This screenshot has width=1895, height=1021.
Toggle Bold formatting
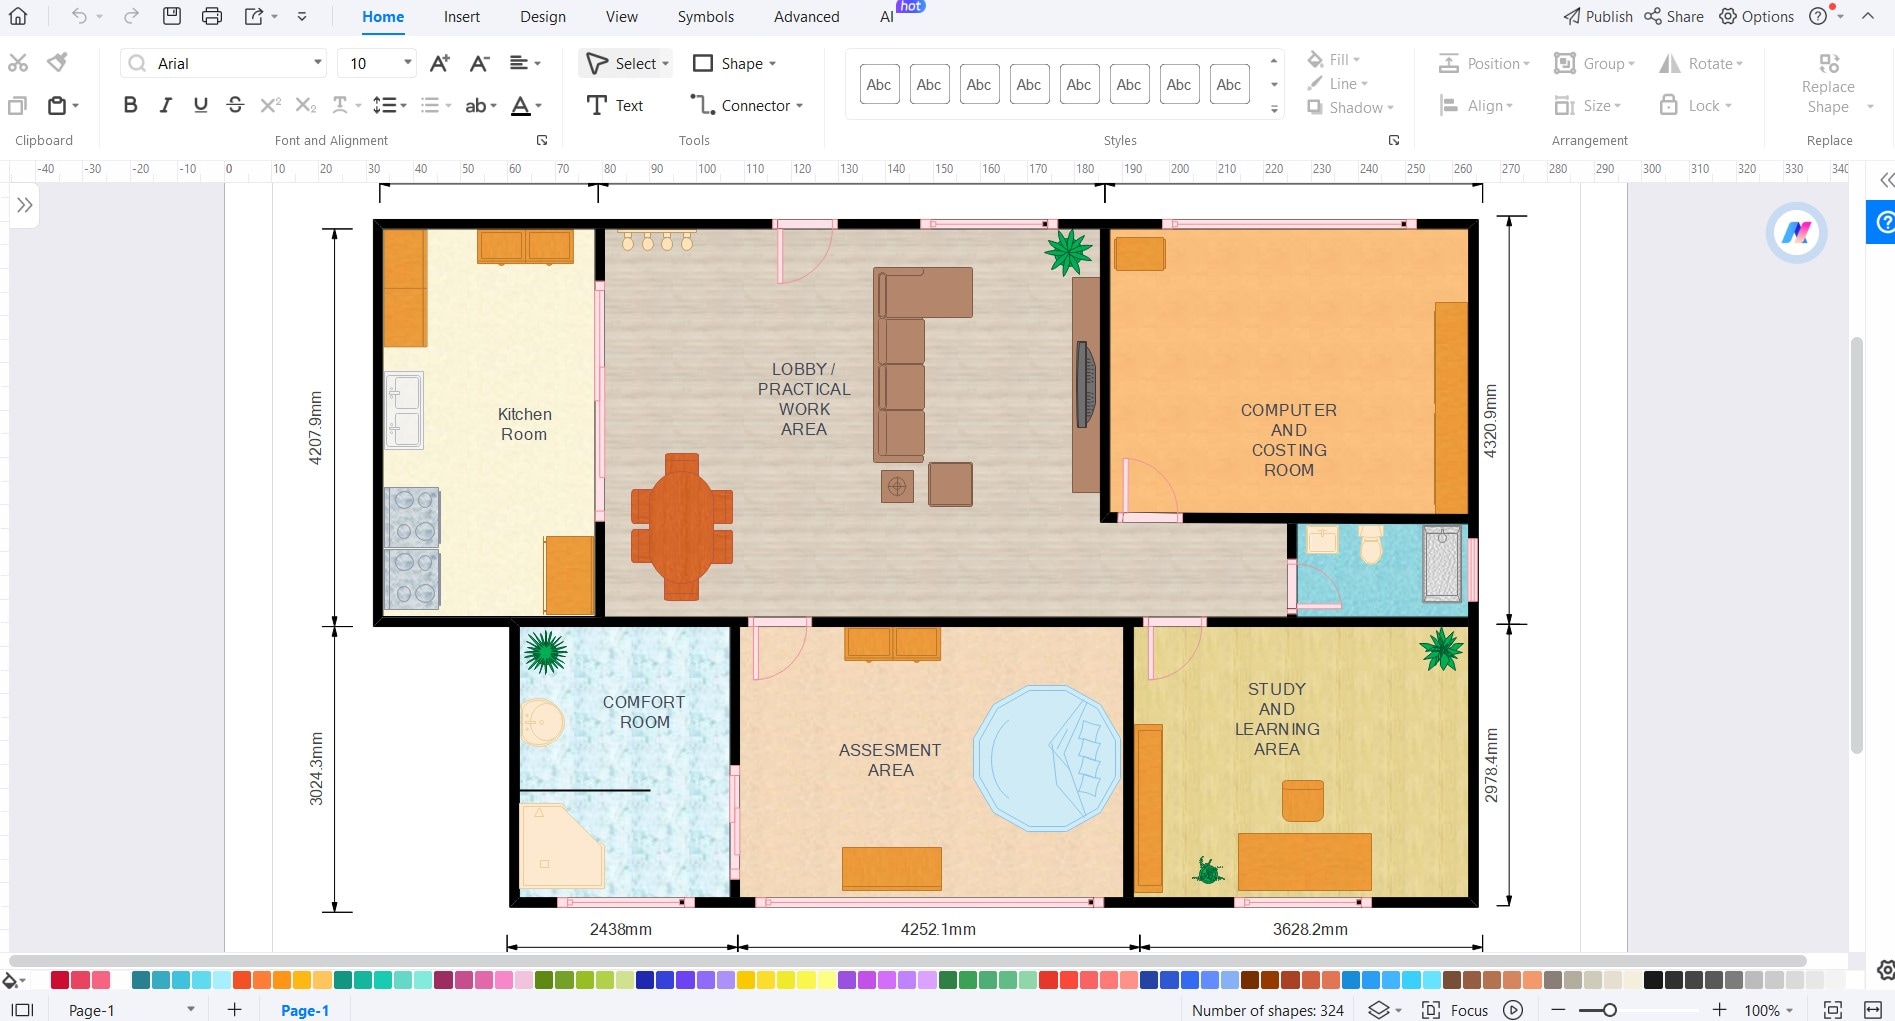pos(130,105)
